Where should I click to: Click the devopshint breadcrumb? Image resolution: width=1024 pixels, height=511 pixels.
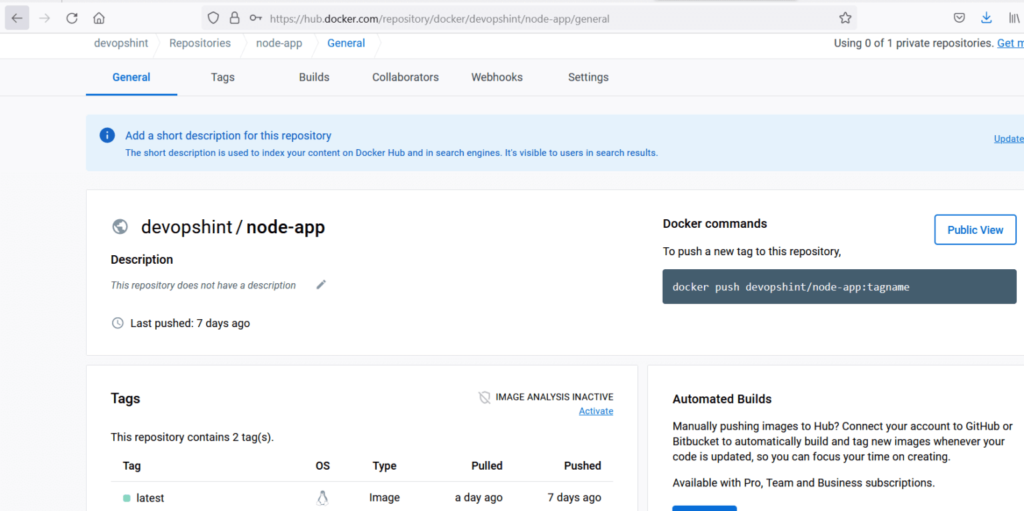click(x=121, y=43)
